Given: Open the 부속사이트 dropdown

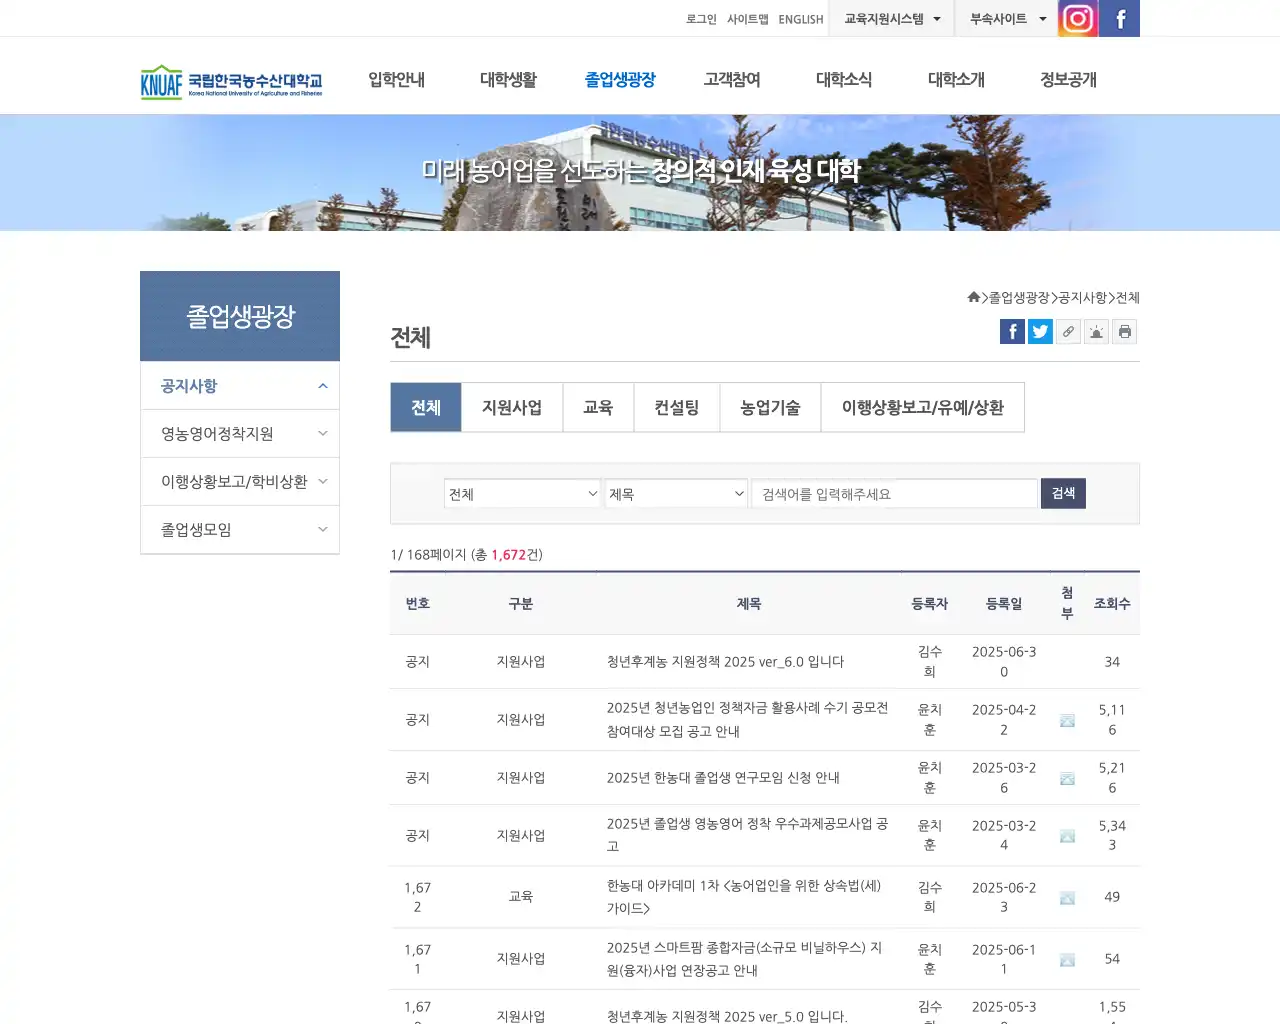Looking at the screenshot, I should point(1006,18).
